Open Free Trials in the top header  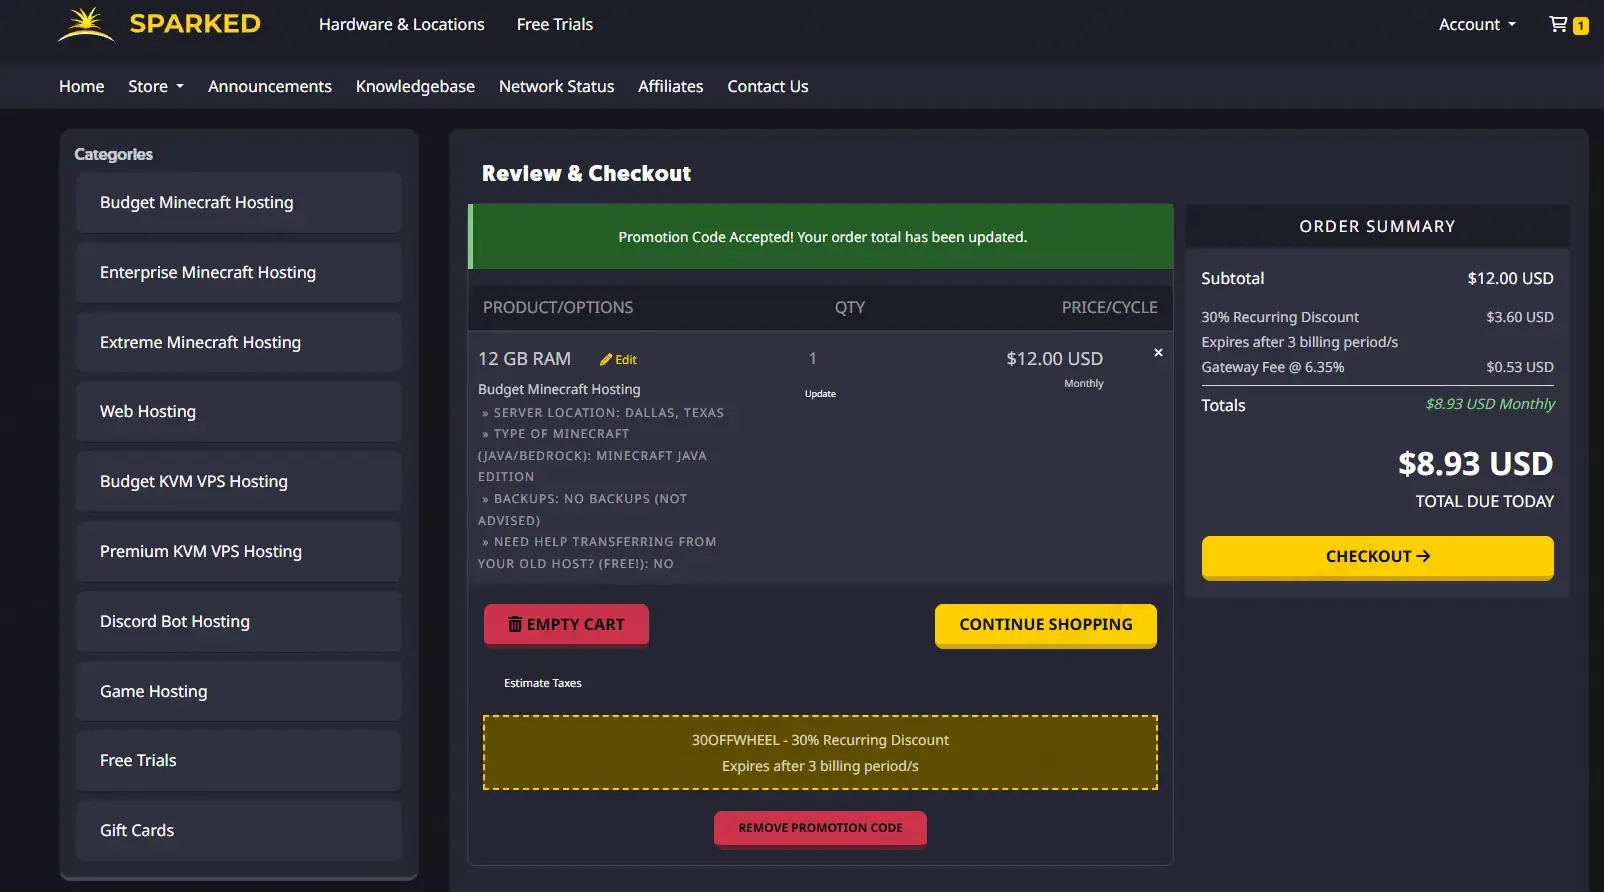tap(555, 24)
